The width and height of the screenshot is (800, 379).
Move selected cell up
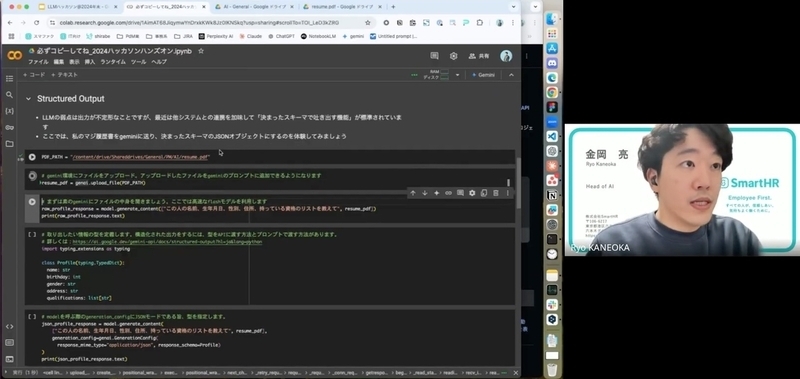(x=413, y=193)
